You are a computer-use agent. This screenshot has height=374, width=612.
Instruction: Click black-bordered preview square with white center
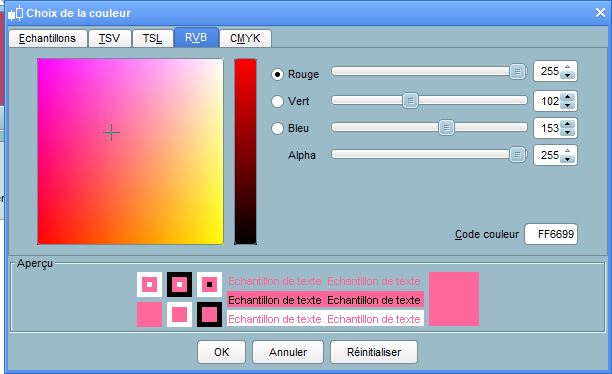click(x=180, y=285)
